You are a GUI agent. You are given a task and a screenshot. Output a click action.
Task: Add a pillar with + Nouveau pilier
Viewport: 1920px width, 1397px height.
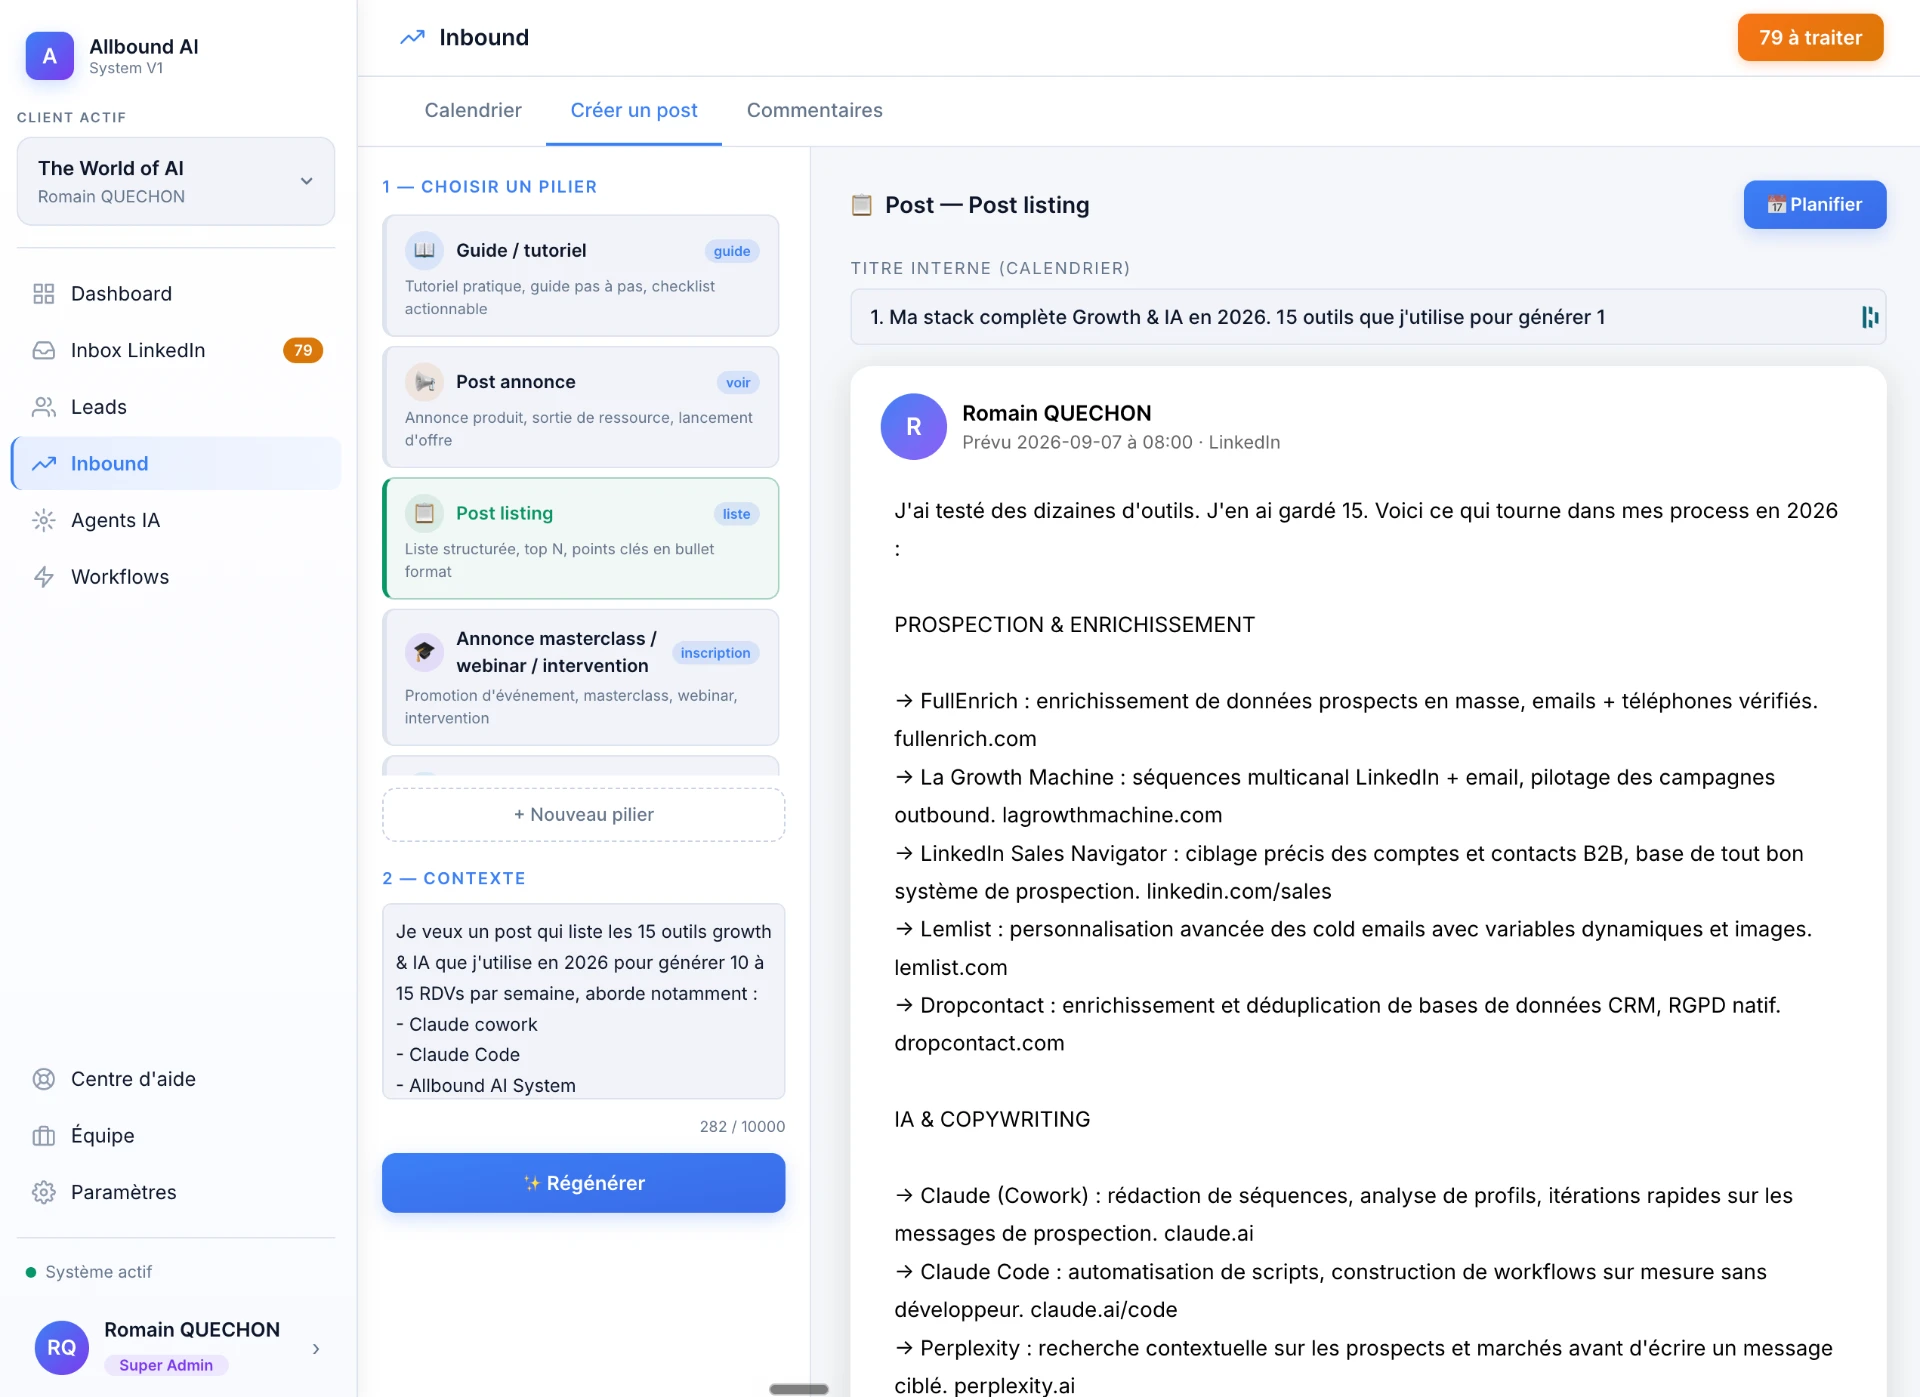pyautogui.click(x=584, y=815)
